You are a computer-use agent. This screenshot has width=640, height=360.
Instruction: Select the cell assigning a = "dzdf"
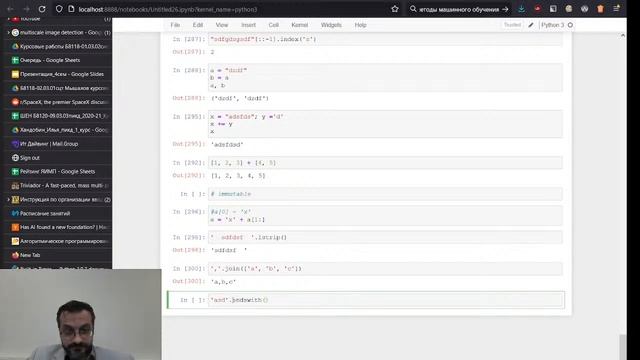click(385, 78)
